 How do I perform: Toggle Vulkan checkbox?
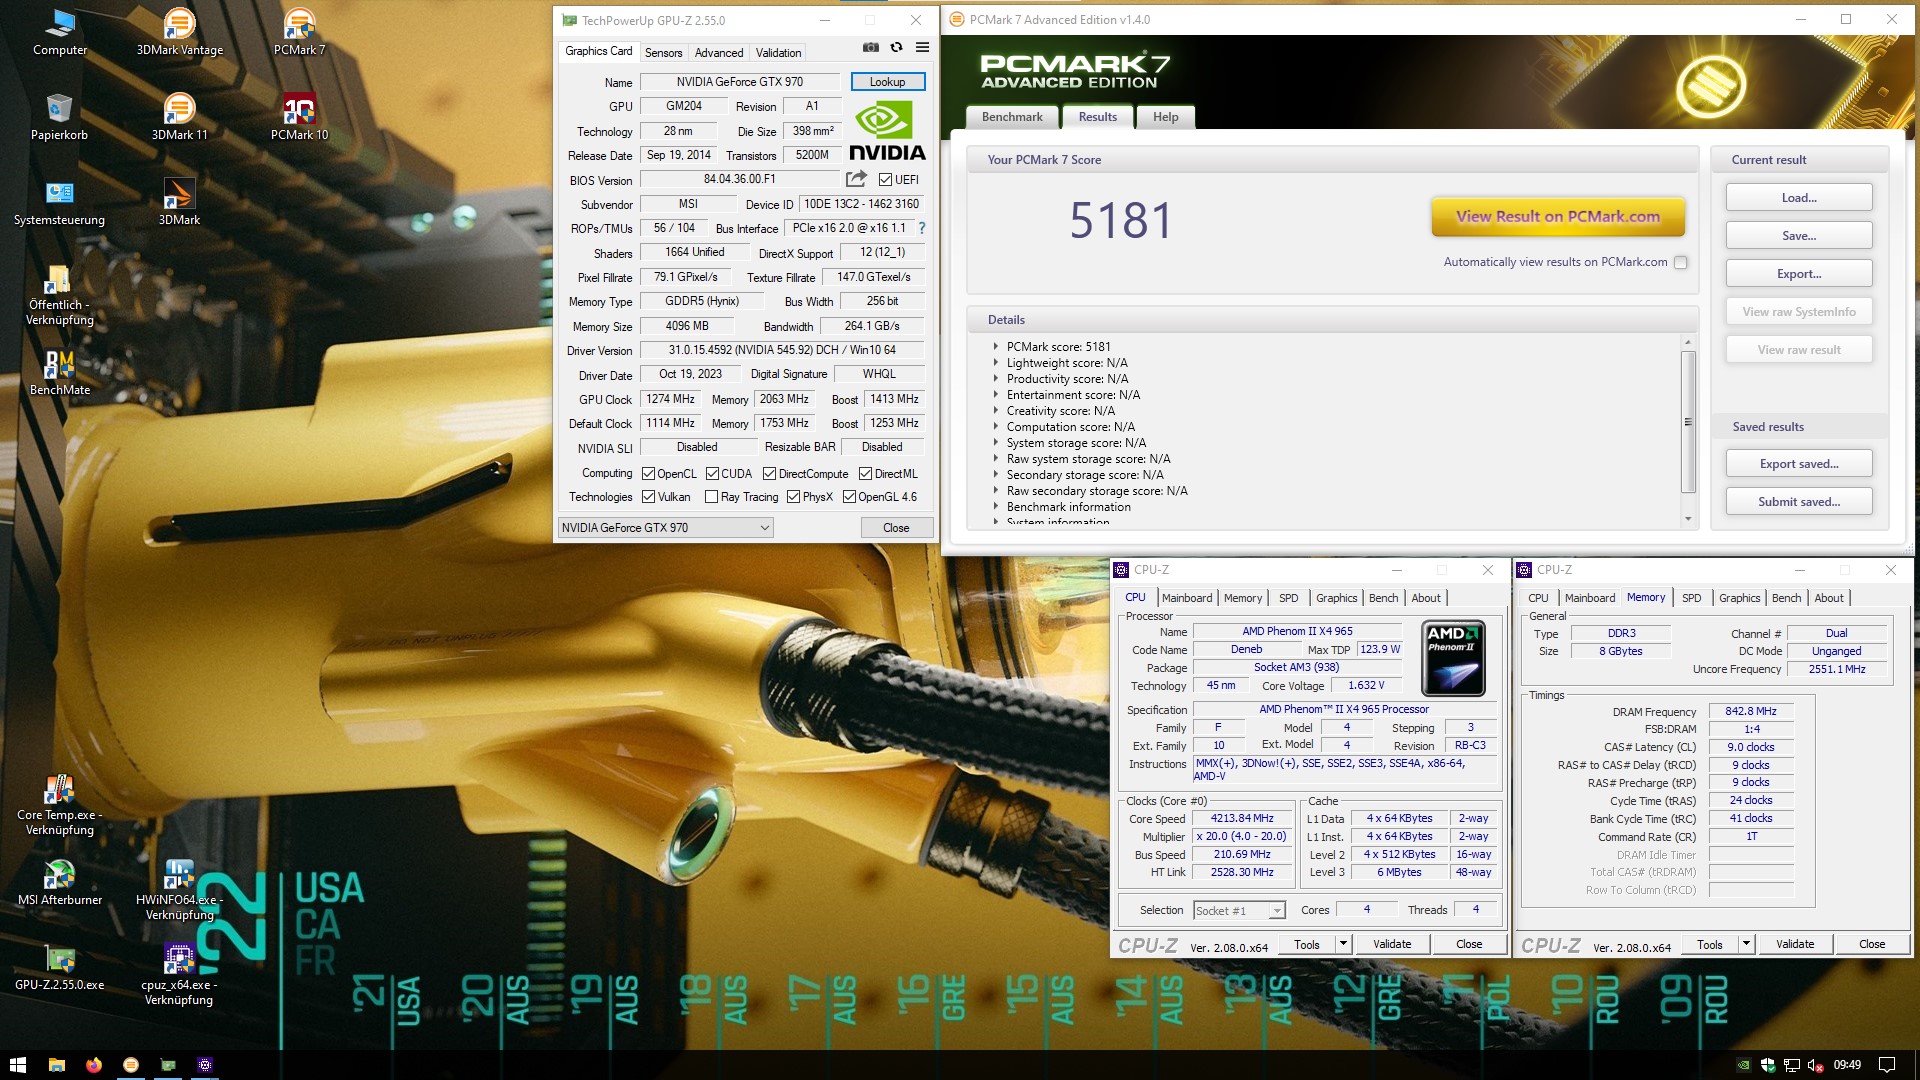click(x=648, y=497)
